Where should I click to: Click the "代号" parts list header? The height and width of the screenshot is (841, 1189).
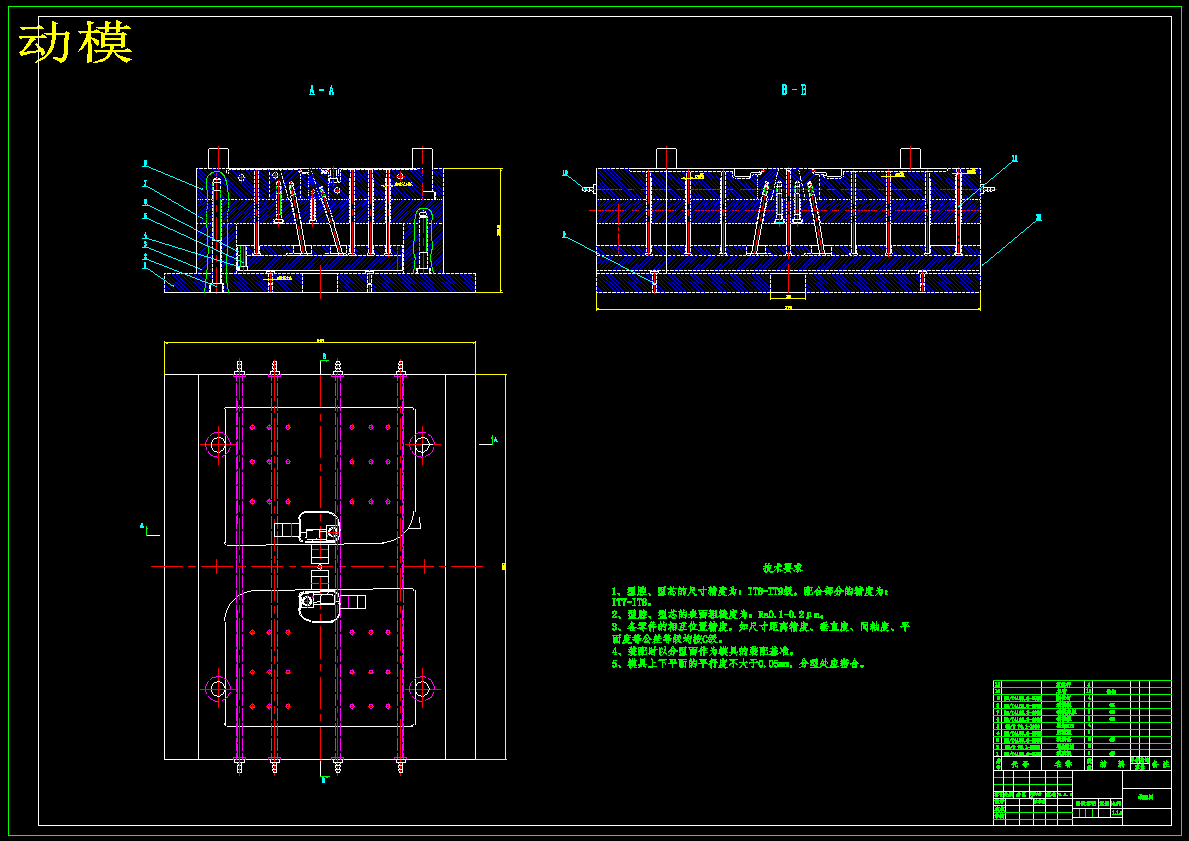pos(1020,764)
